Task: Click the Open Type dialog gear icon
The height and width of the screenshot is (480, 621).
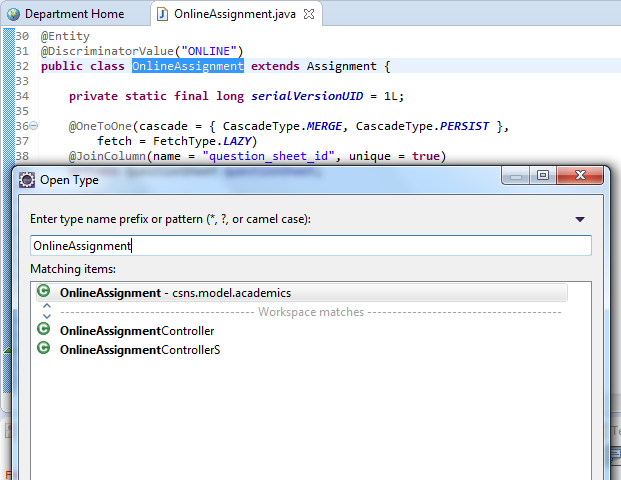Action: [27, 180]
